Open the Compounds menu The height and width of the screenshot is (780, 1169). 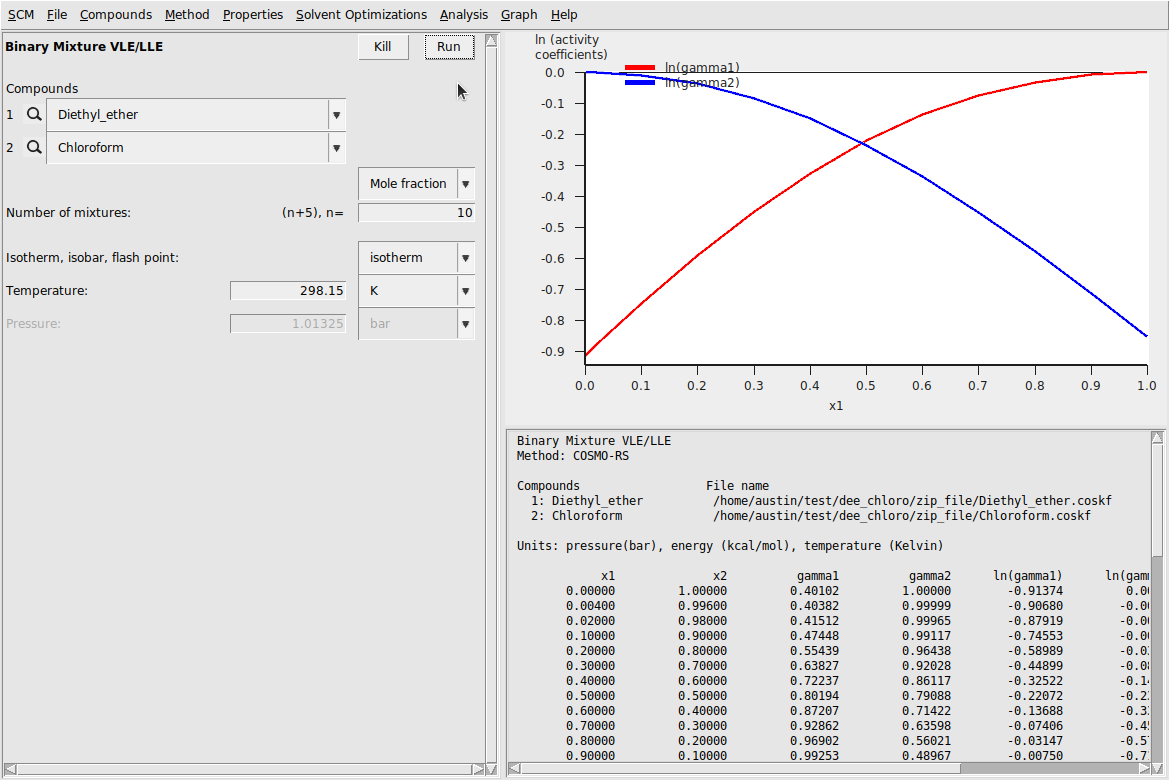click(116, 14)
